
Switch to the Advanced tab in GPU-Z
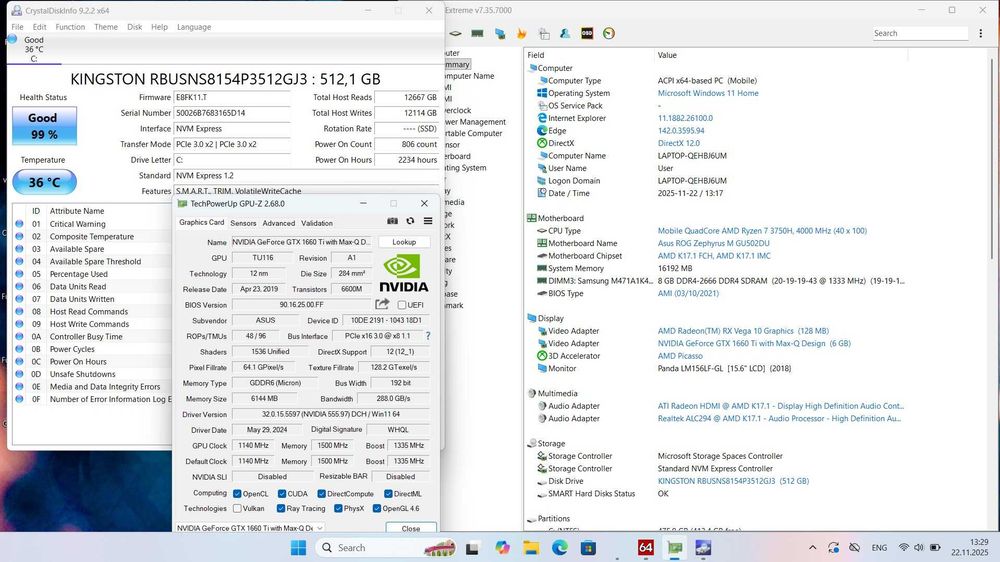click(x=279, y=223)
